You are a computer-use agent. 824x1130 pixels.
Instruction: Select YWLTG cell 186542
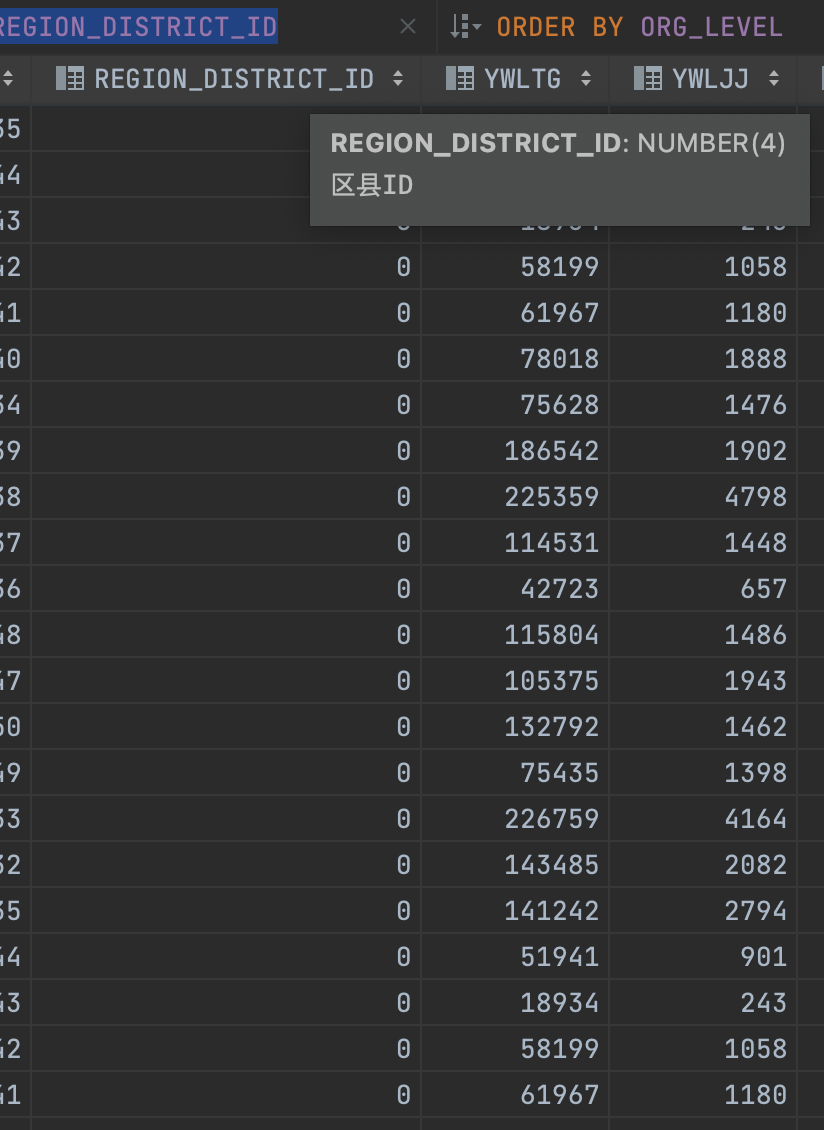tap(515, 450)
